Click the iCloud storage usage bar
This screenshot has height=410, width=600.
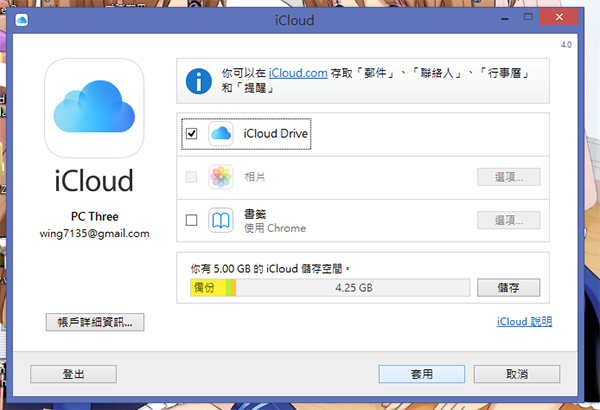[x=329, y=288]
